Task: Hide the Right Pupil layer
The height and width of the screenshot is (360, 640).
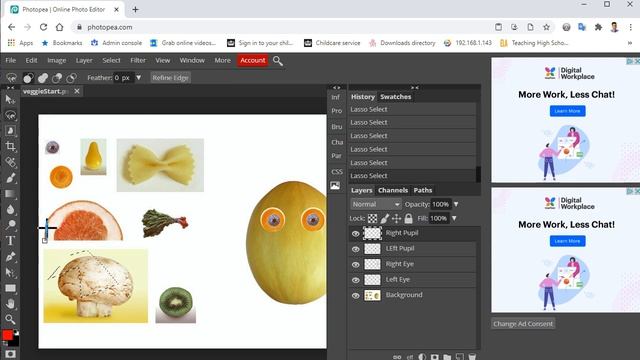Action: click(356, 233)
